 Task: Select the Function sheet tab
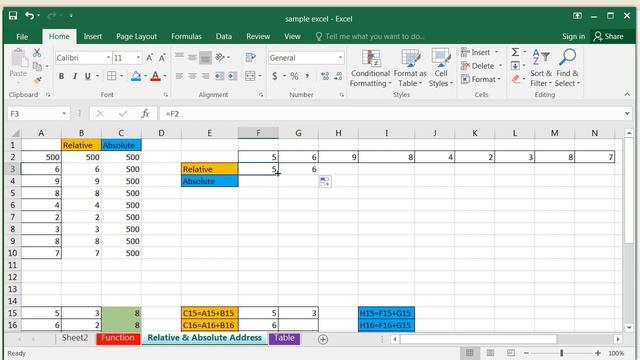(x=118, y=338)
